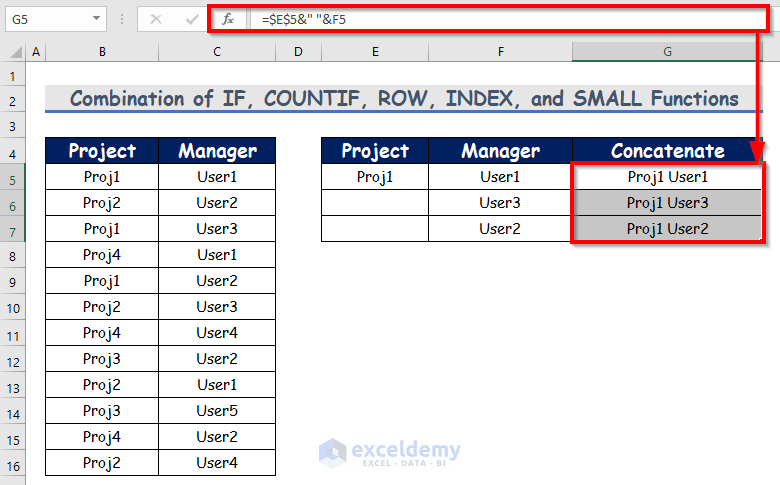Viewport: 780px width, 485px height.
Task: Click the 'Concatenate' header cell
Action: [667, 151]
